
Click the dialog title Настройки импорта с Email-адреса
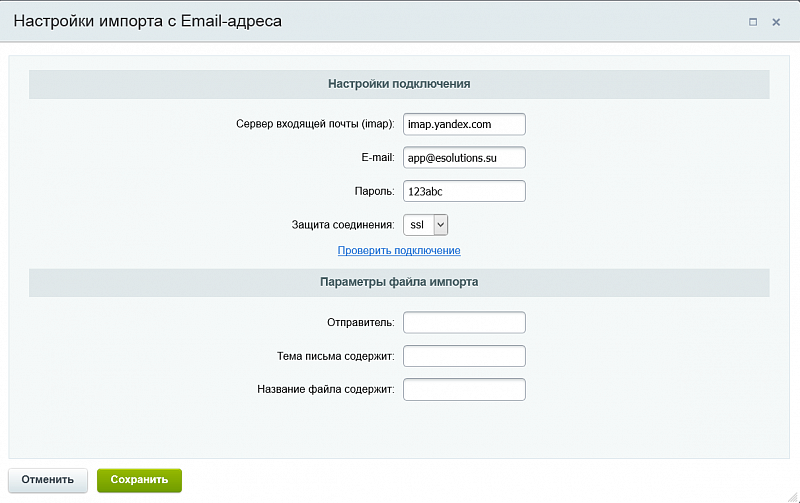click(x=147, y=21)
